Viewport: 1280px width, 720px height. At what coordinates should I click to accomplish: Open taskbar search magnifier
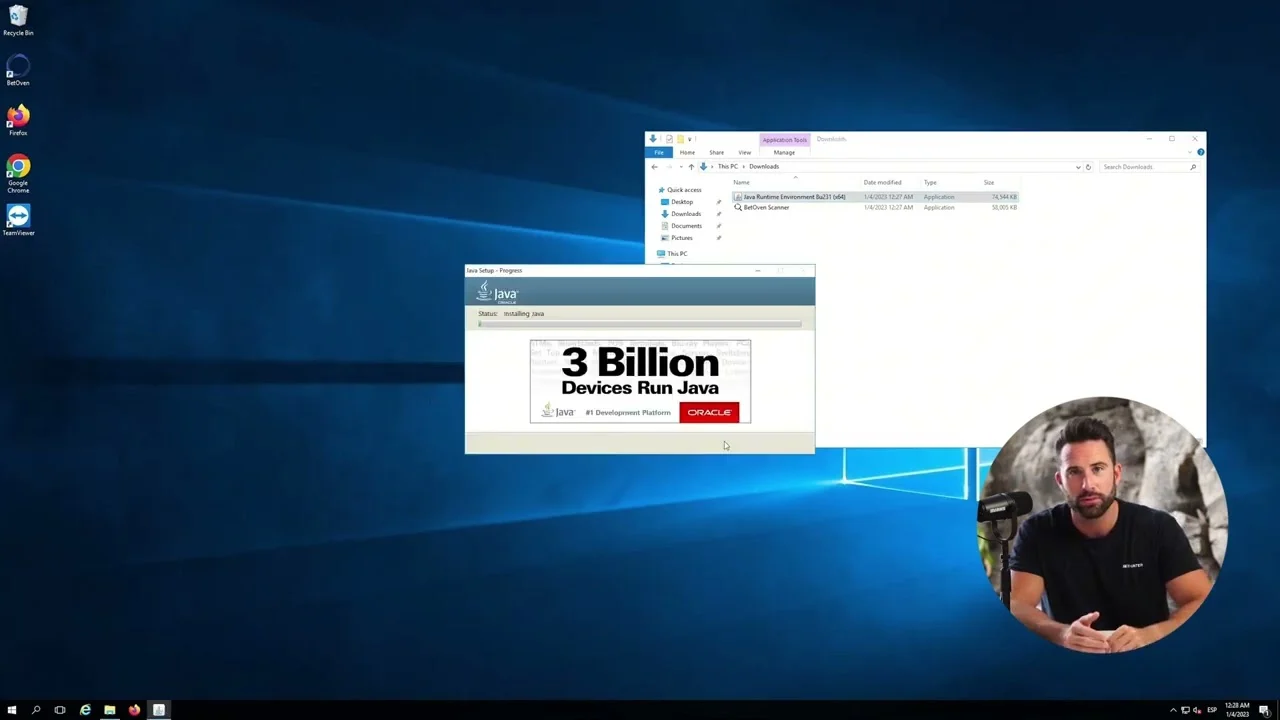(x=36, y=710)
